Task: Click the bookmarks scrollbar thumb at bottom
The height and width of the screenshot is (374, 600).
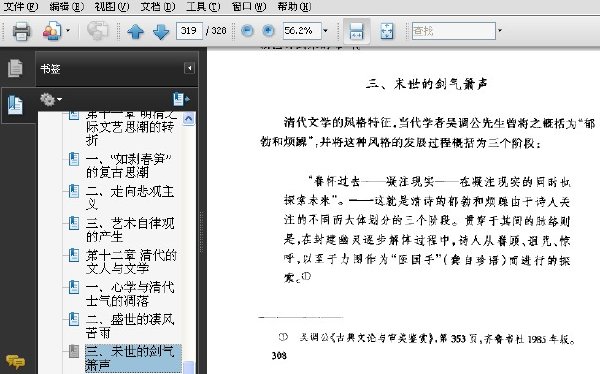Action: click(x=188, y=367)
